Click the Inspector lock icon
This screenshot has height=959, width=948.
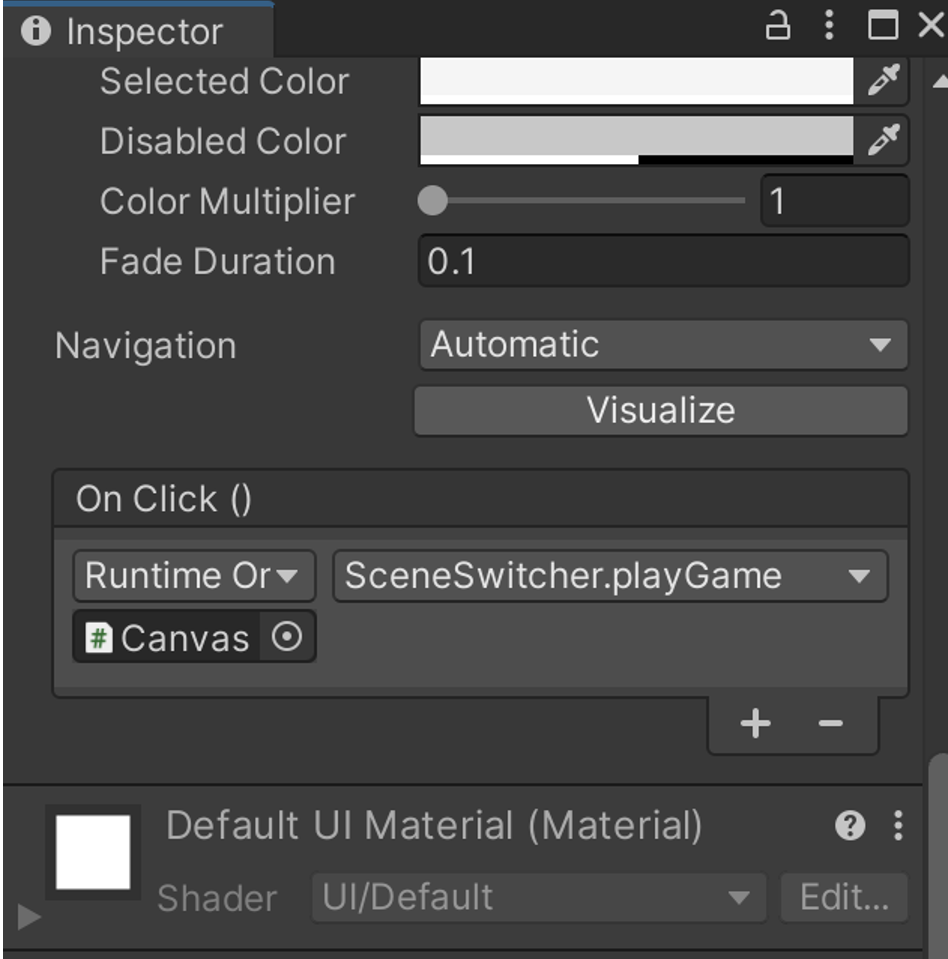[778, 25]
